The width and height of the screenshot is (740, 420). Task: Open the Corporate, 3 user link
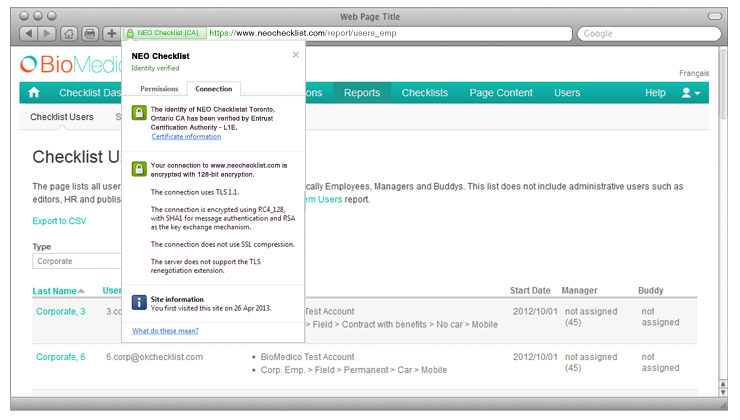tap(61, 311)
